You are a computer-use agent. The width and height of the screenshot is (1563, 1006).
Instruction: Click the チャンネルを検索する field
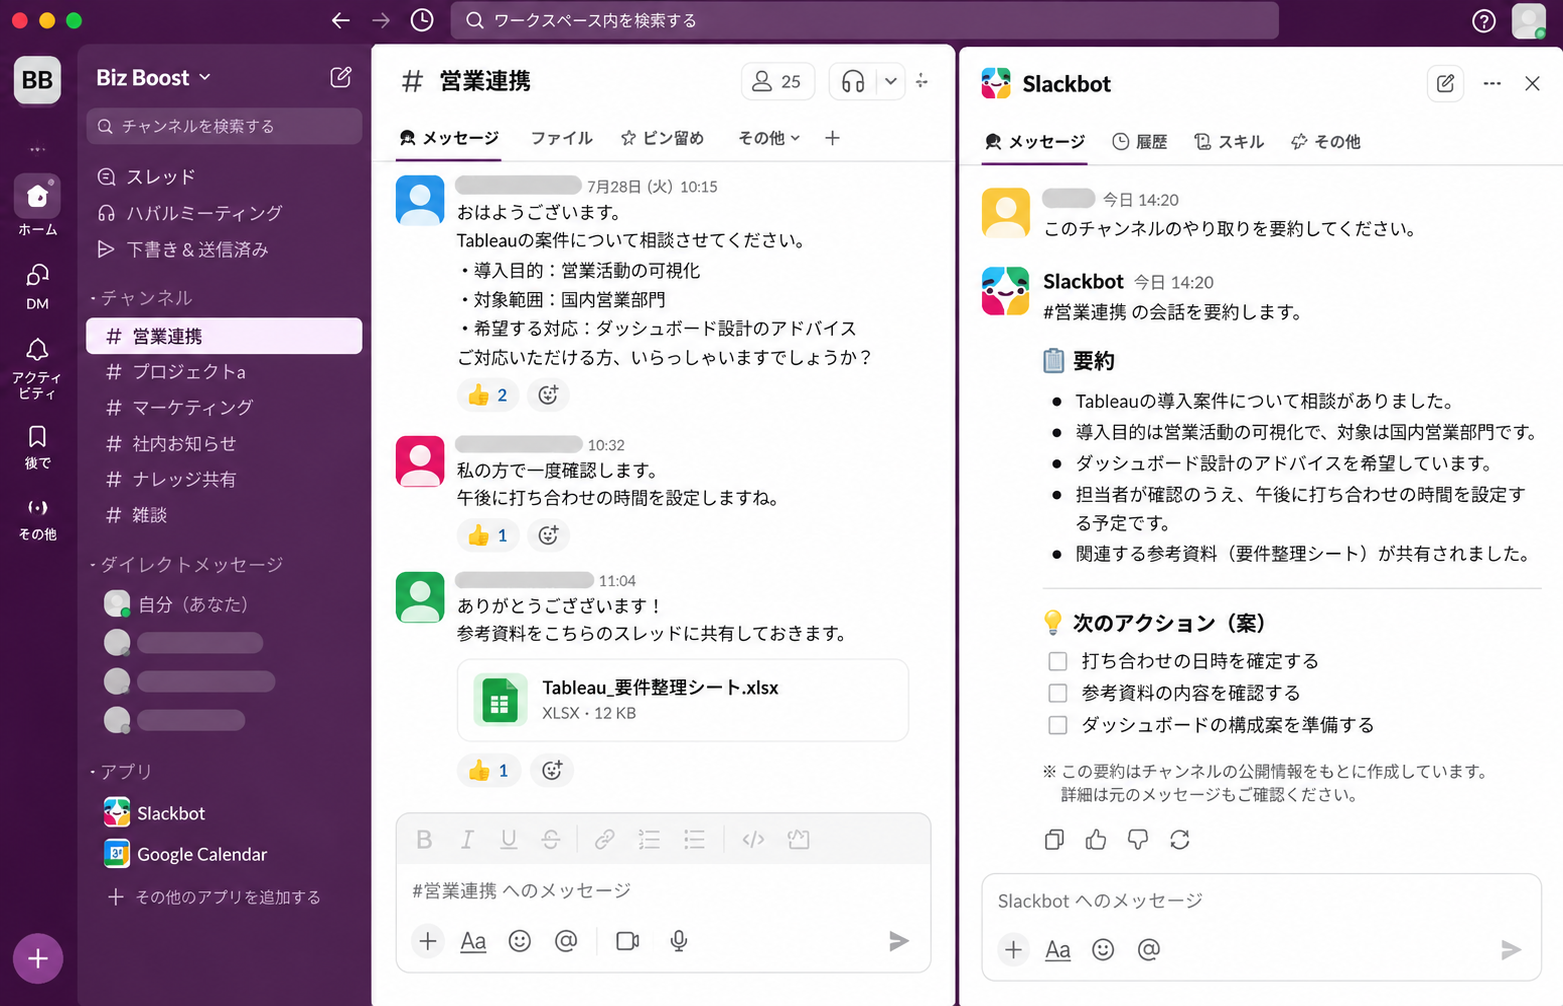point(224,126)
